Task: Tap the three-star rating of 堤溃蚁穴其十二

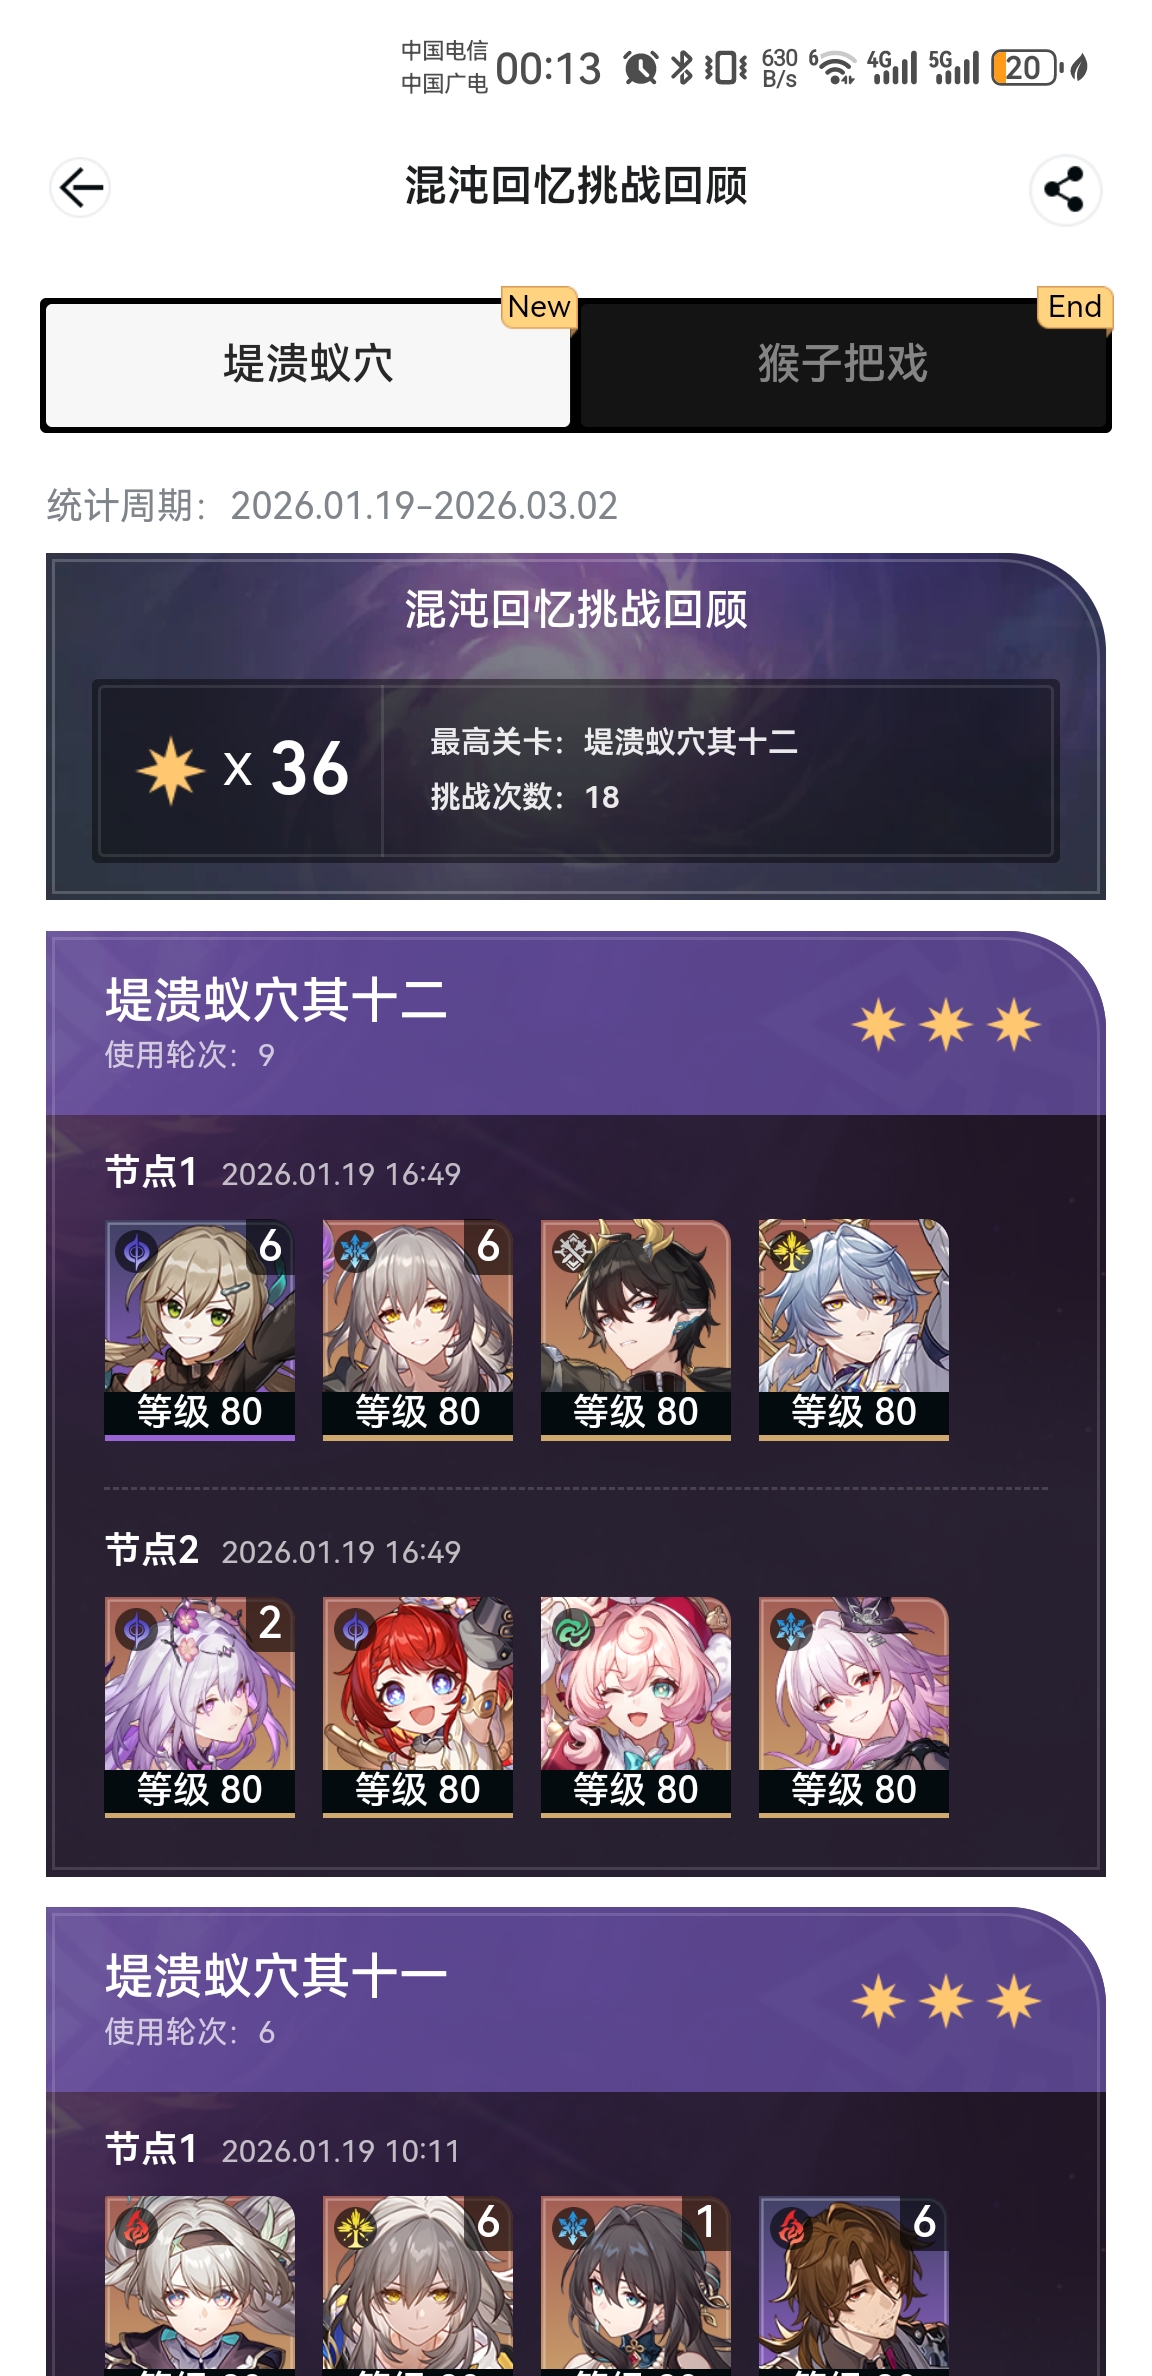Action: pos(946,1025)
